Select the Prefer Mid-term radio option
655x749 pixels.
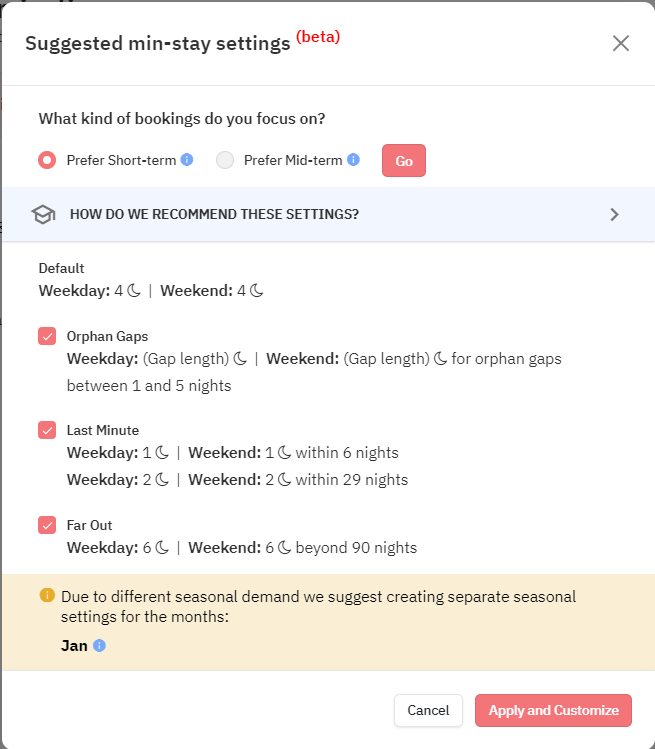tap(225, 160)
